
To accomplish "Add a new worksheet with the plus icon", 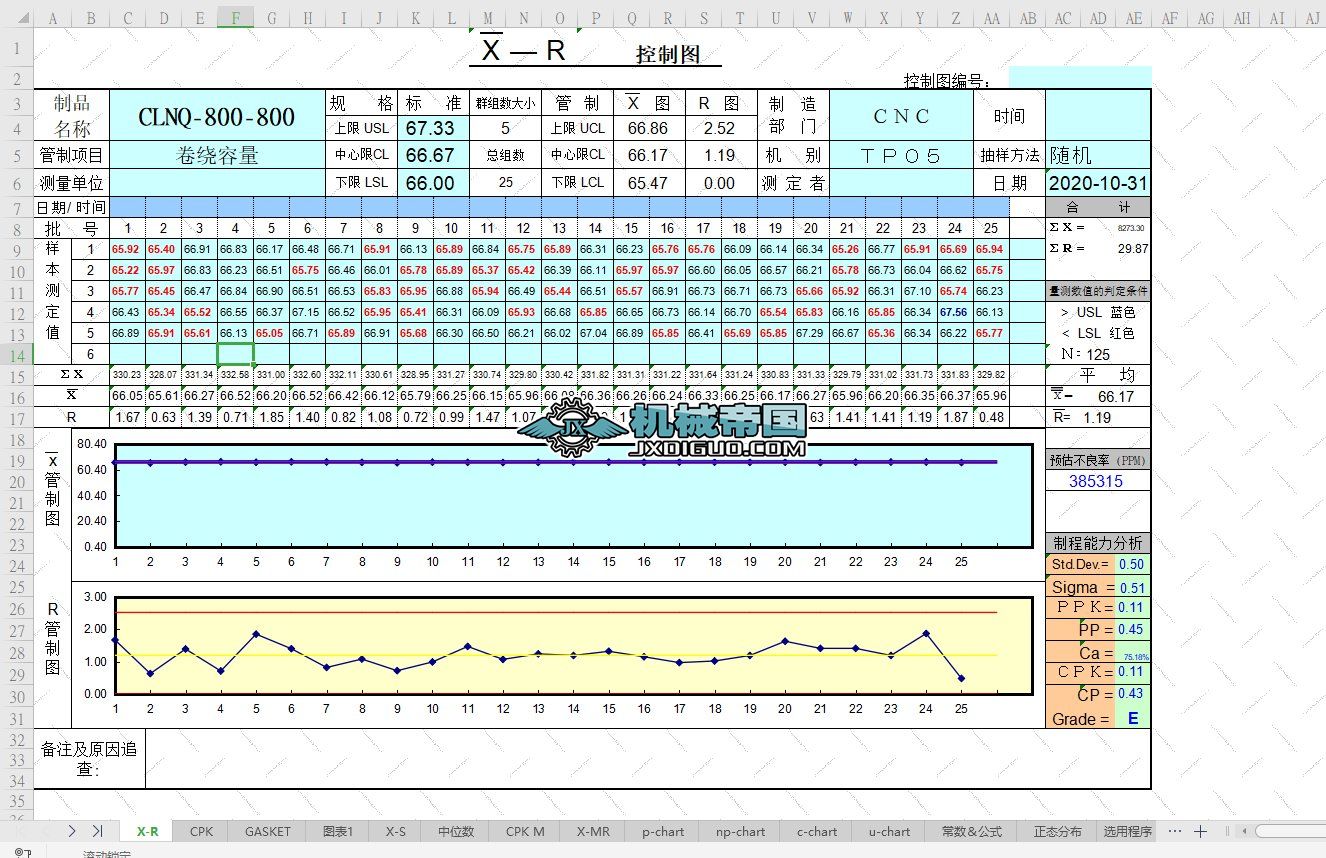I will [x=1200, y=831].
